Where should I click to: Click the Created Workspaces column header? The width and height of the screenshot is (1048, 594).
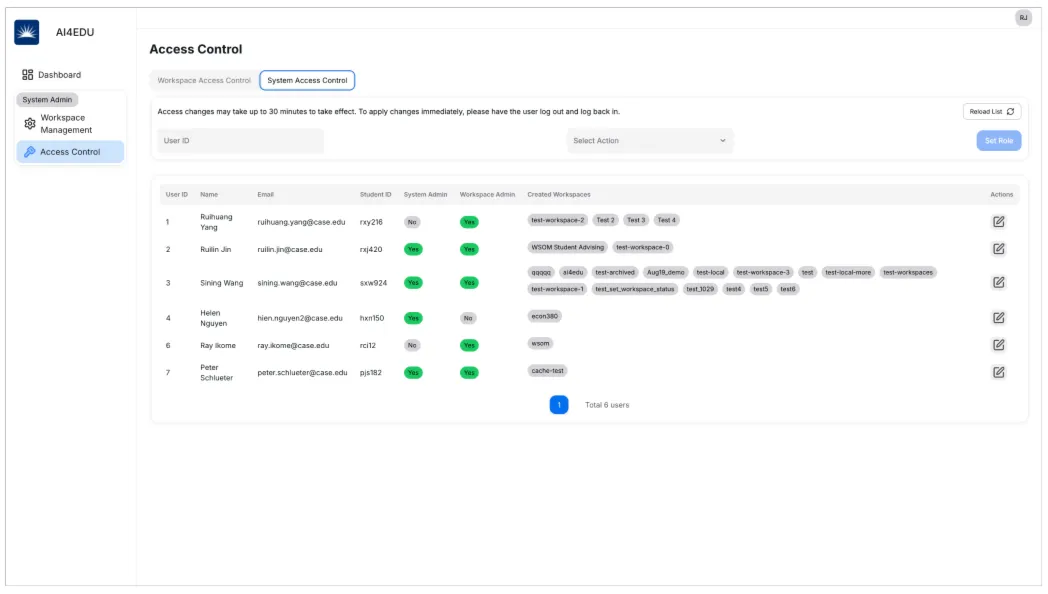click(x=559, y=194)
